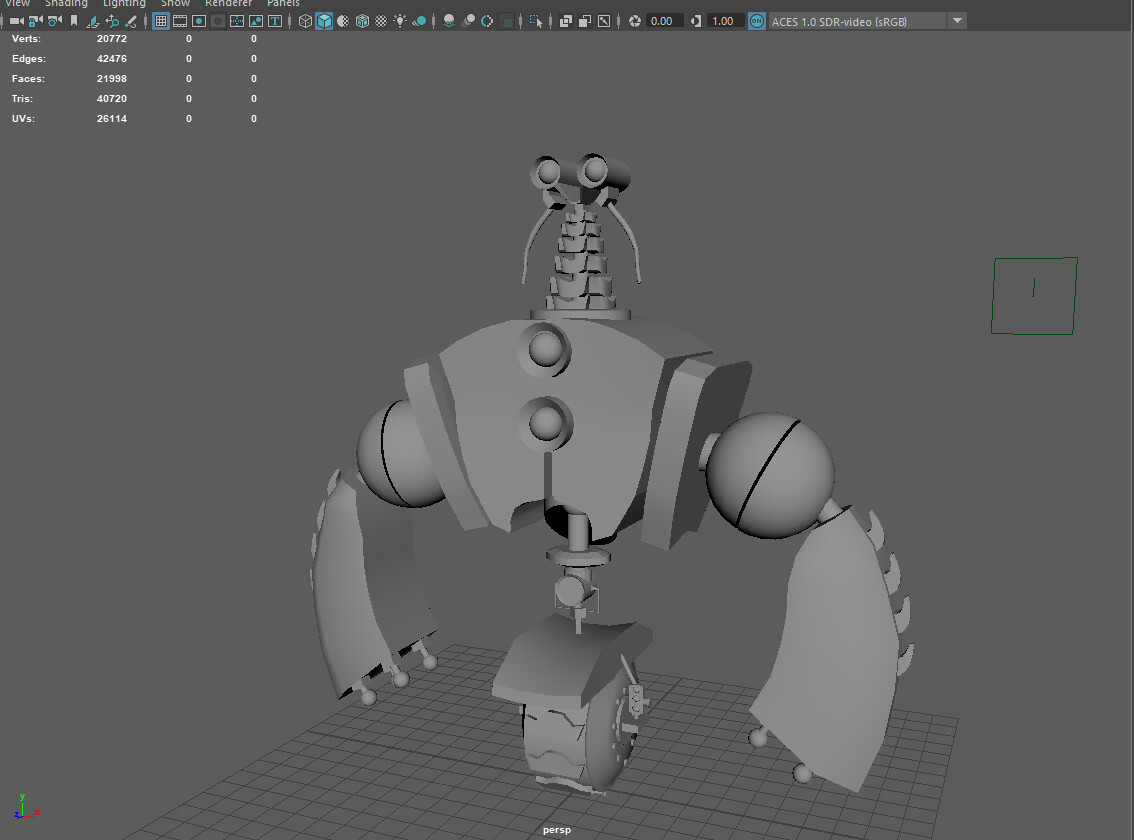The image size is (1134, 840).
Task: Show the resolution gate
Action: point(199,20)
